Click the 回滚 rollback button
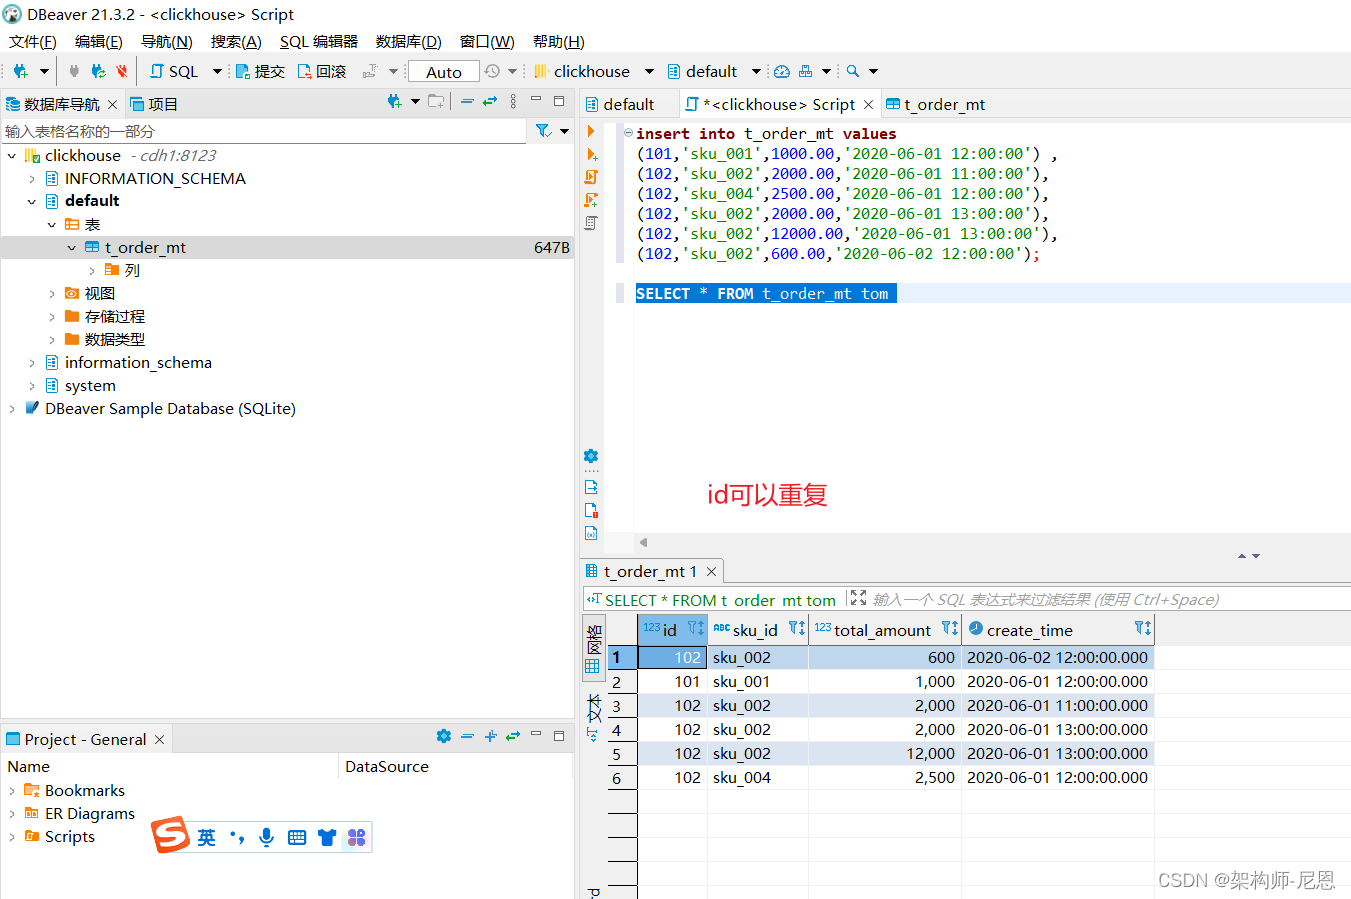 pyautogui.click(x=322, y=71)
